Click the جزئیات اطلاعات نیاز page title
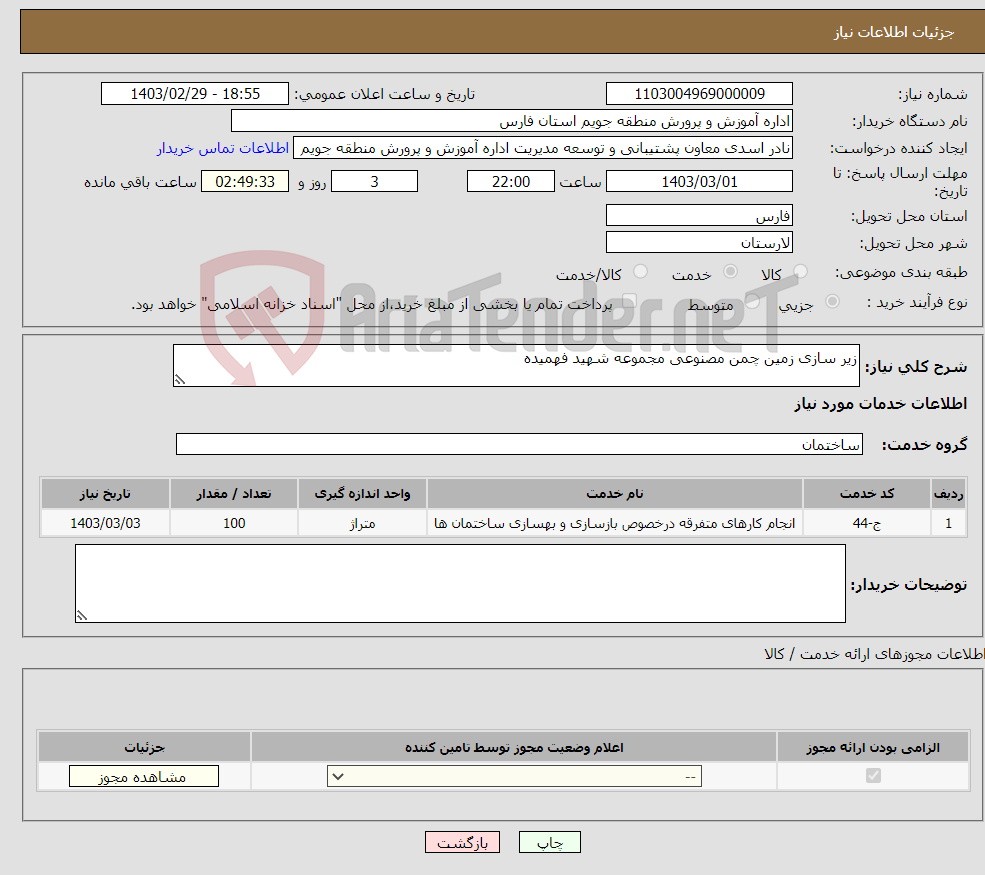The width and height of the screenshot is (985, 875). [894, 32]
